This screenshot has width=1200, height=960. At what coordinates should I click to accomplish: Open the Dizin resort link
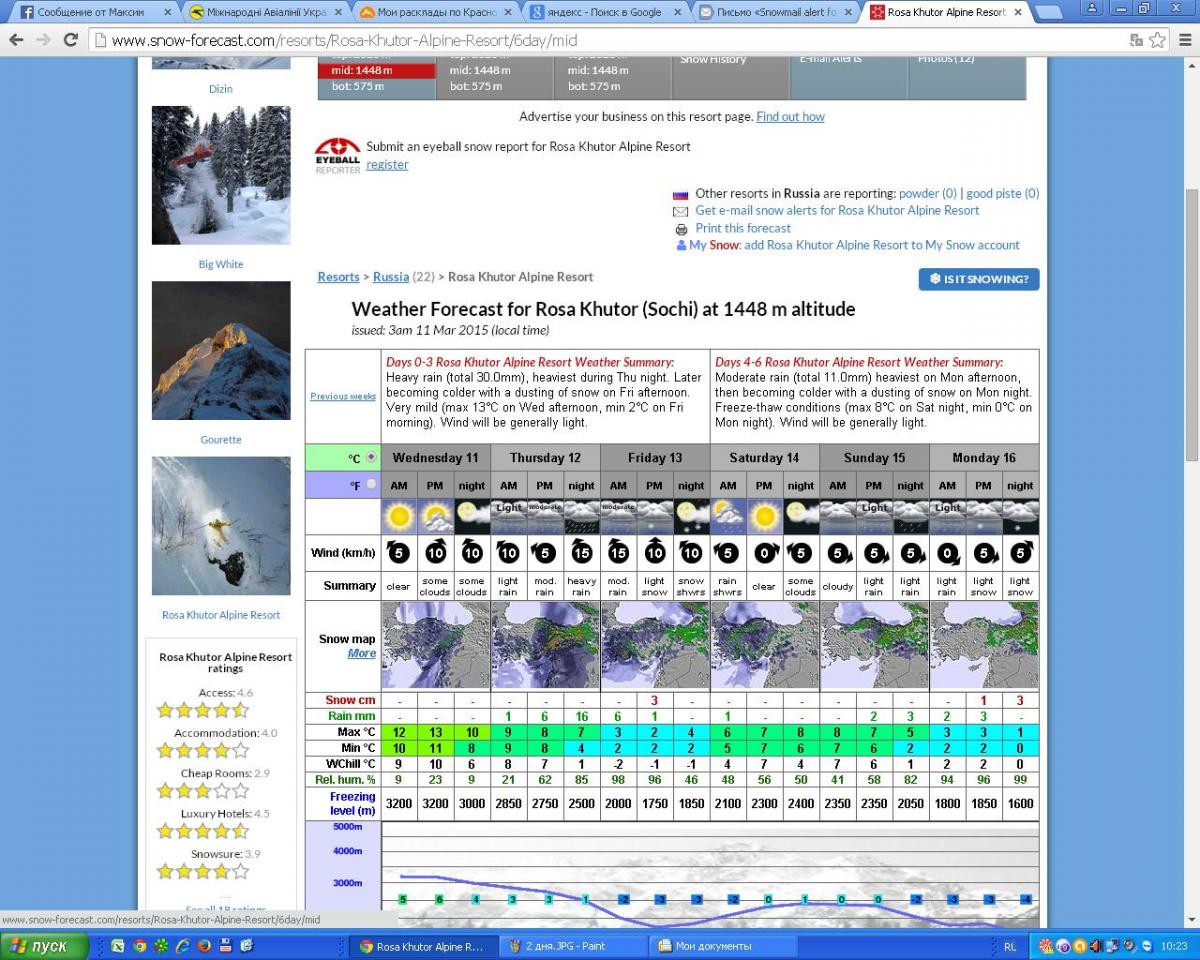tap(221, 89)
